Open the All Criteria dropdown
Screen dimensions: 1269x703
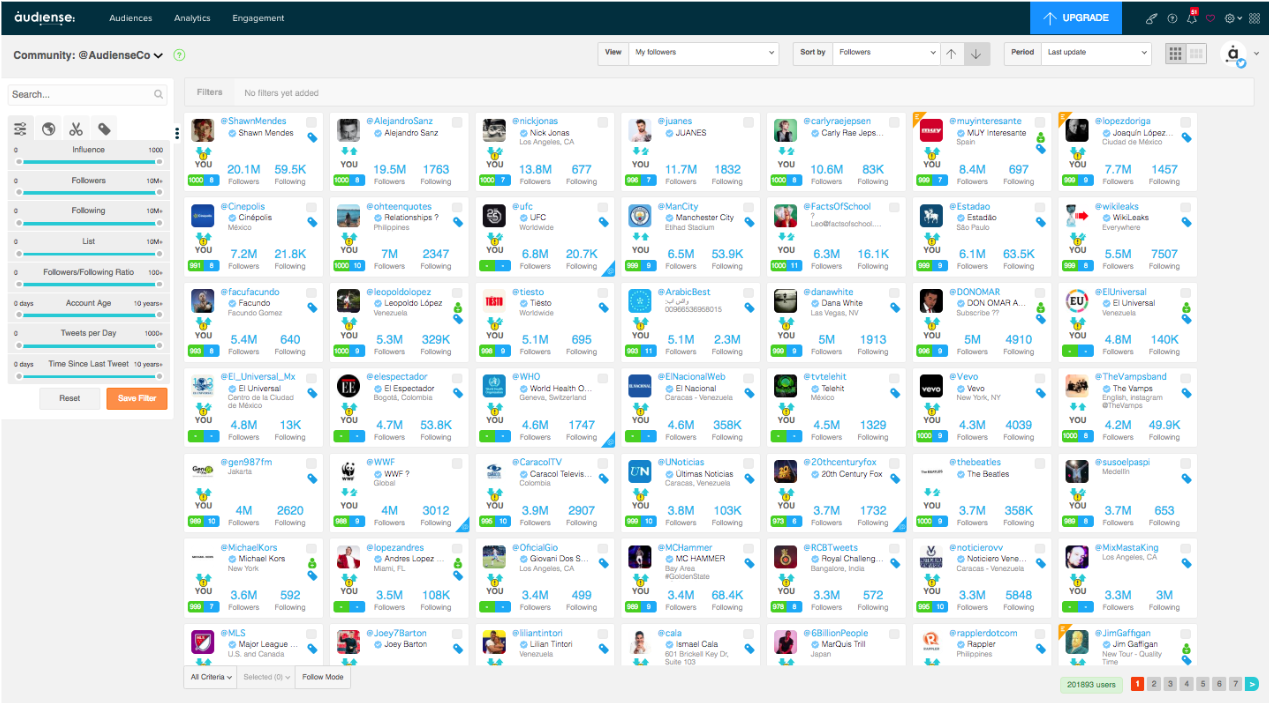[211, 677]
